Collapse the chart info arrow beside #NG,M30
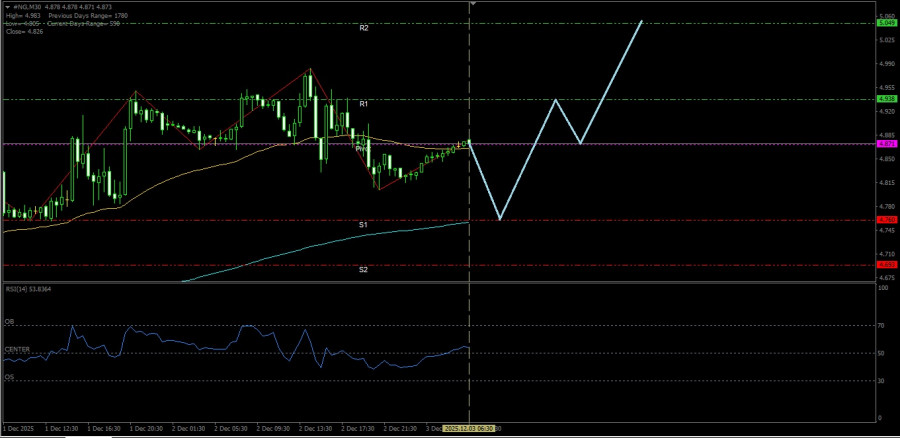 [x=7, y=6]
